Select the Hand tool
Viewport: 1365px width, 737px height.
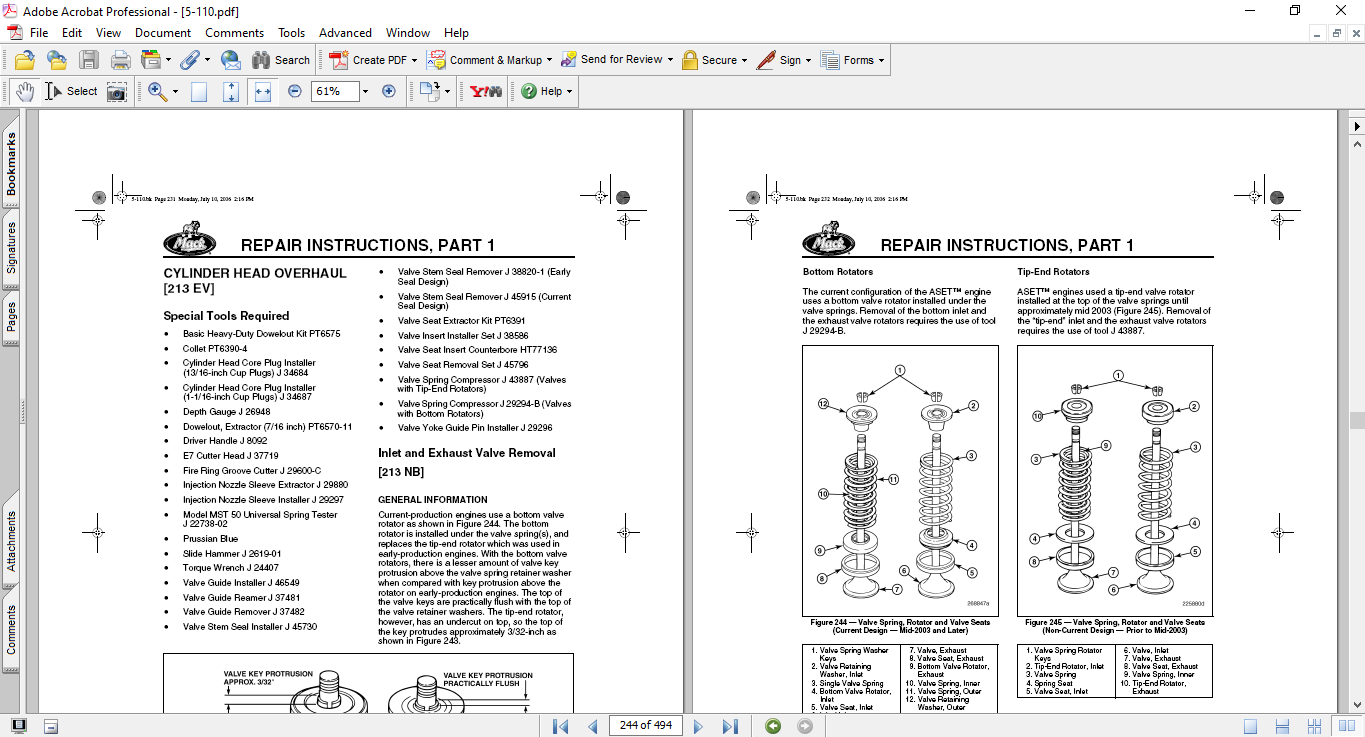coord(24,91)
